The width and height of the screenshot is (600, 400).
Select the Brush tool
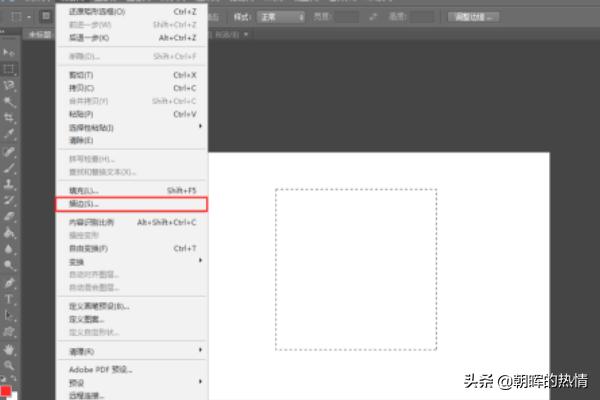8,168
